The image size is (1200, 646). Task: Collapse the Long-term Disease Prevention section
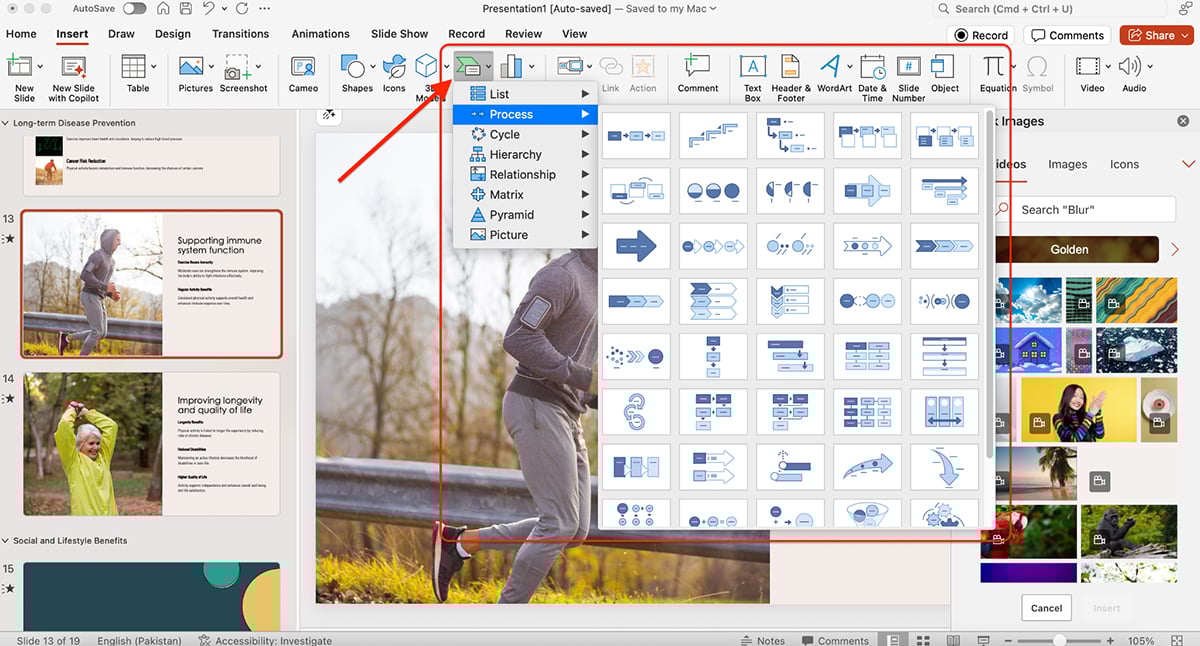click(x=8, y=122)
